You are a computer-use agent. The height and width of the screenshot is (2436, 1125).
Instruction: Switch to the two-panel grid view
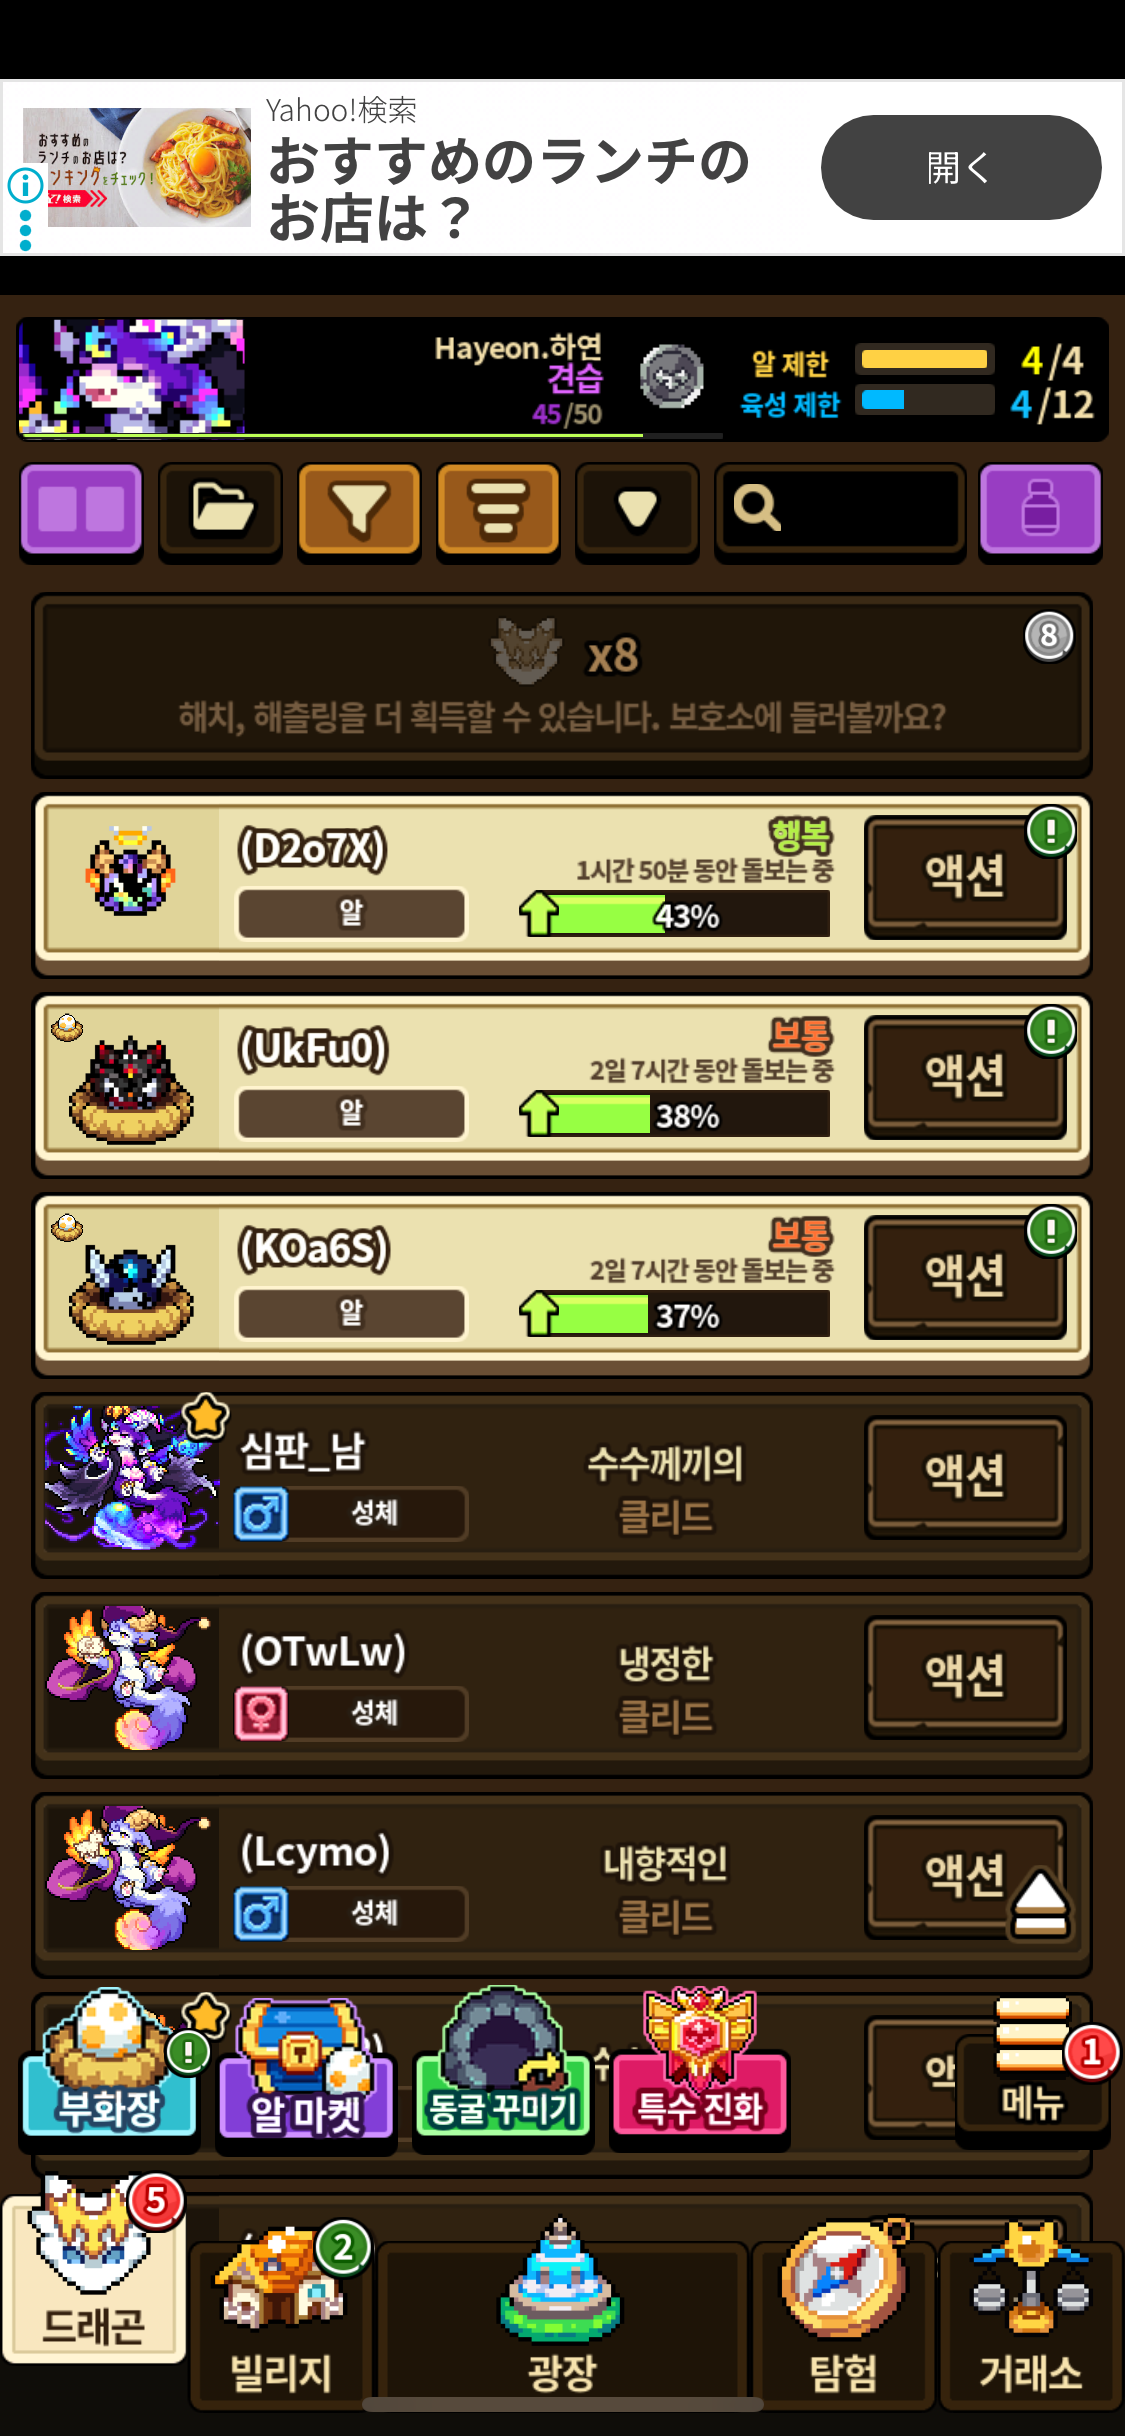point(81,509)
